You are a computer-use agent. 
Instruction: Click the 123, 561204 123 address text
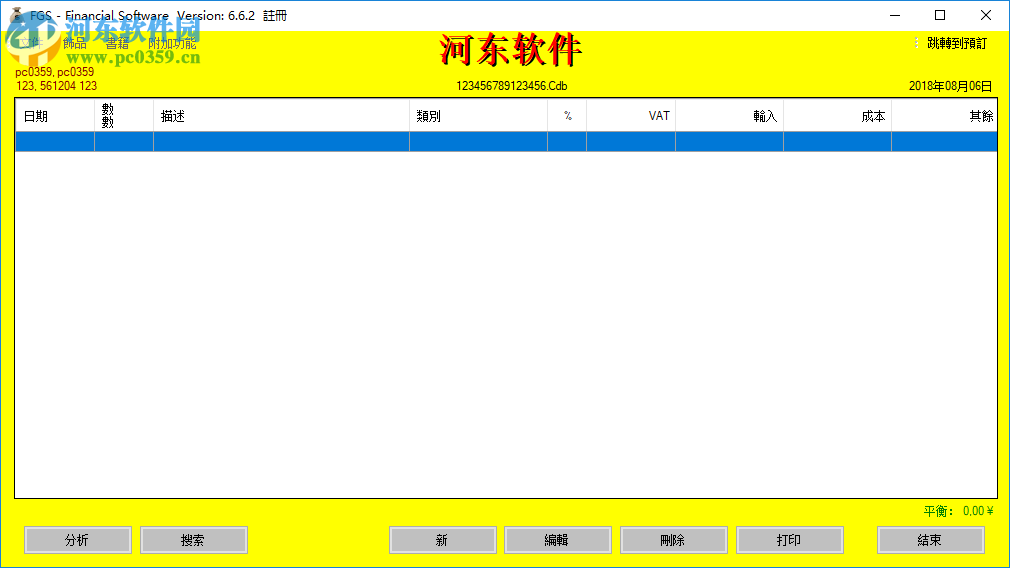[x=56, y=86]
